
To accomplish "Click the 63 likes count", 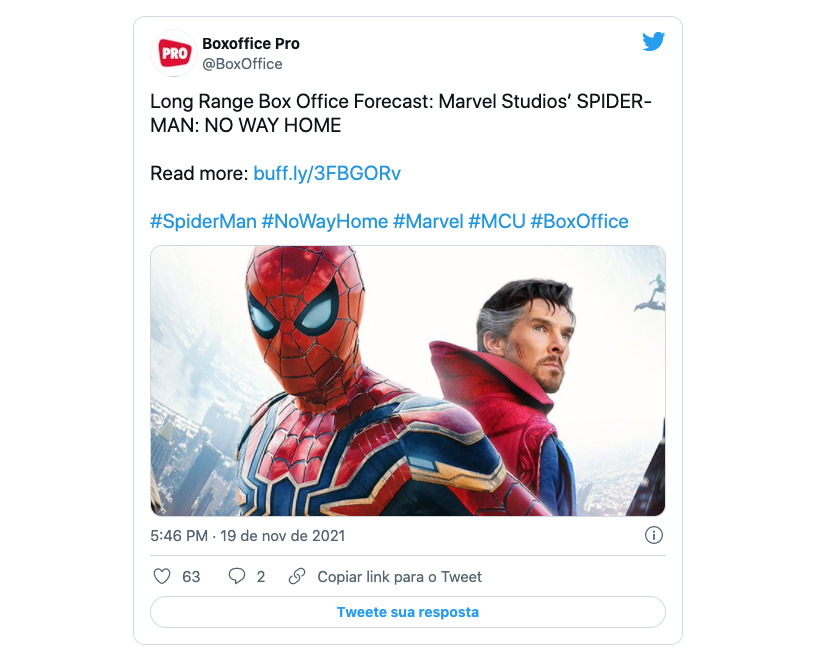I will tap(191, 577).
